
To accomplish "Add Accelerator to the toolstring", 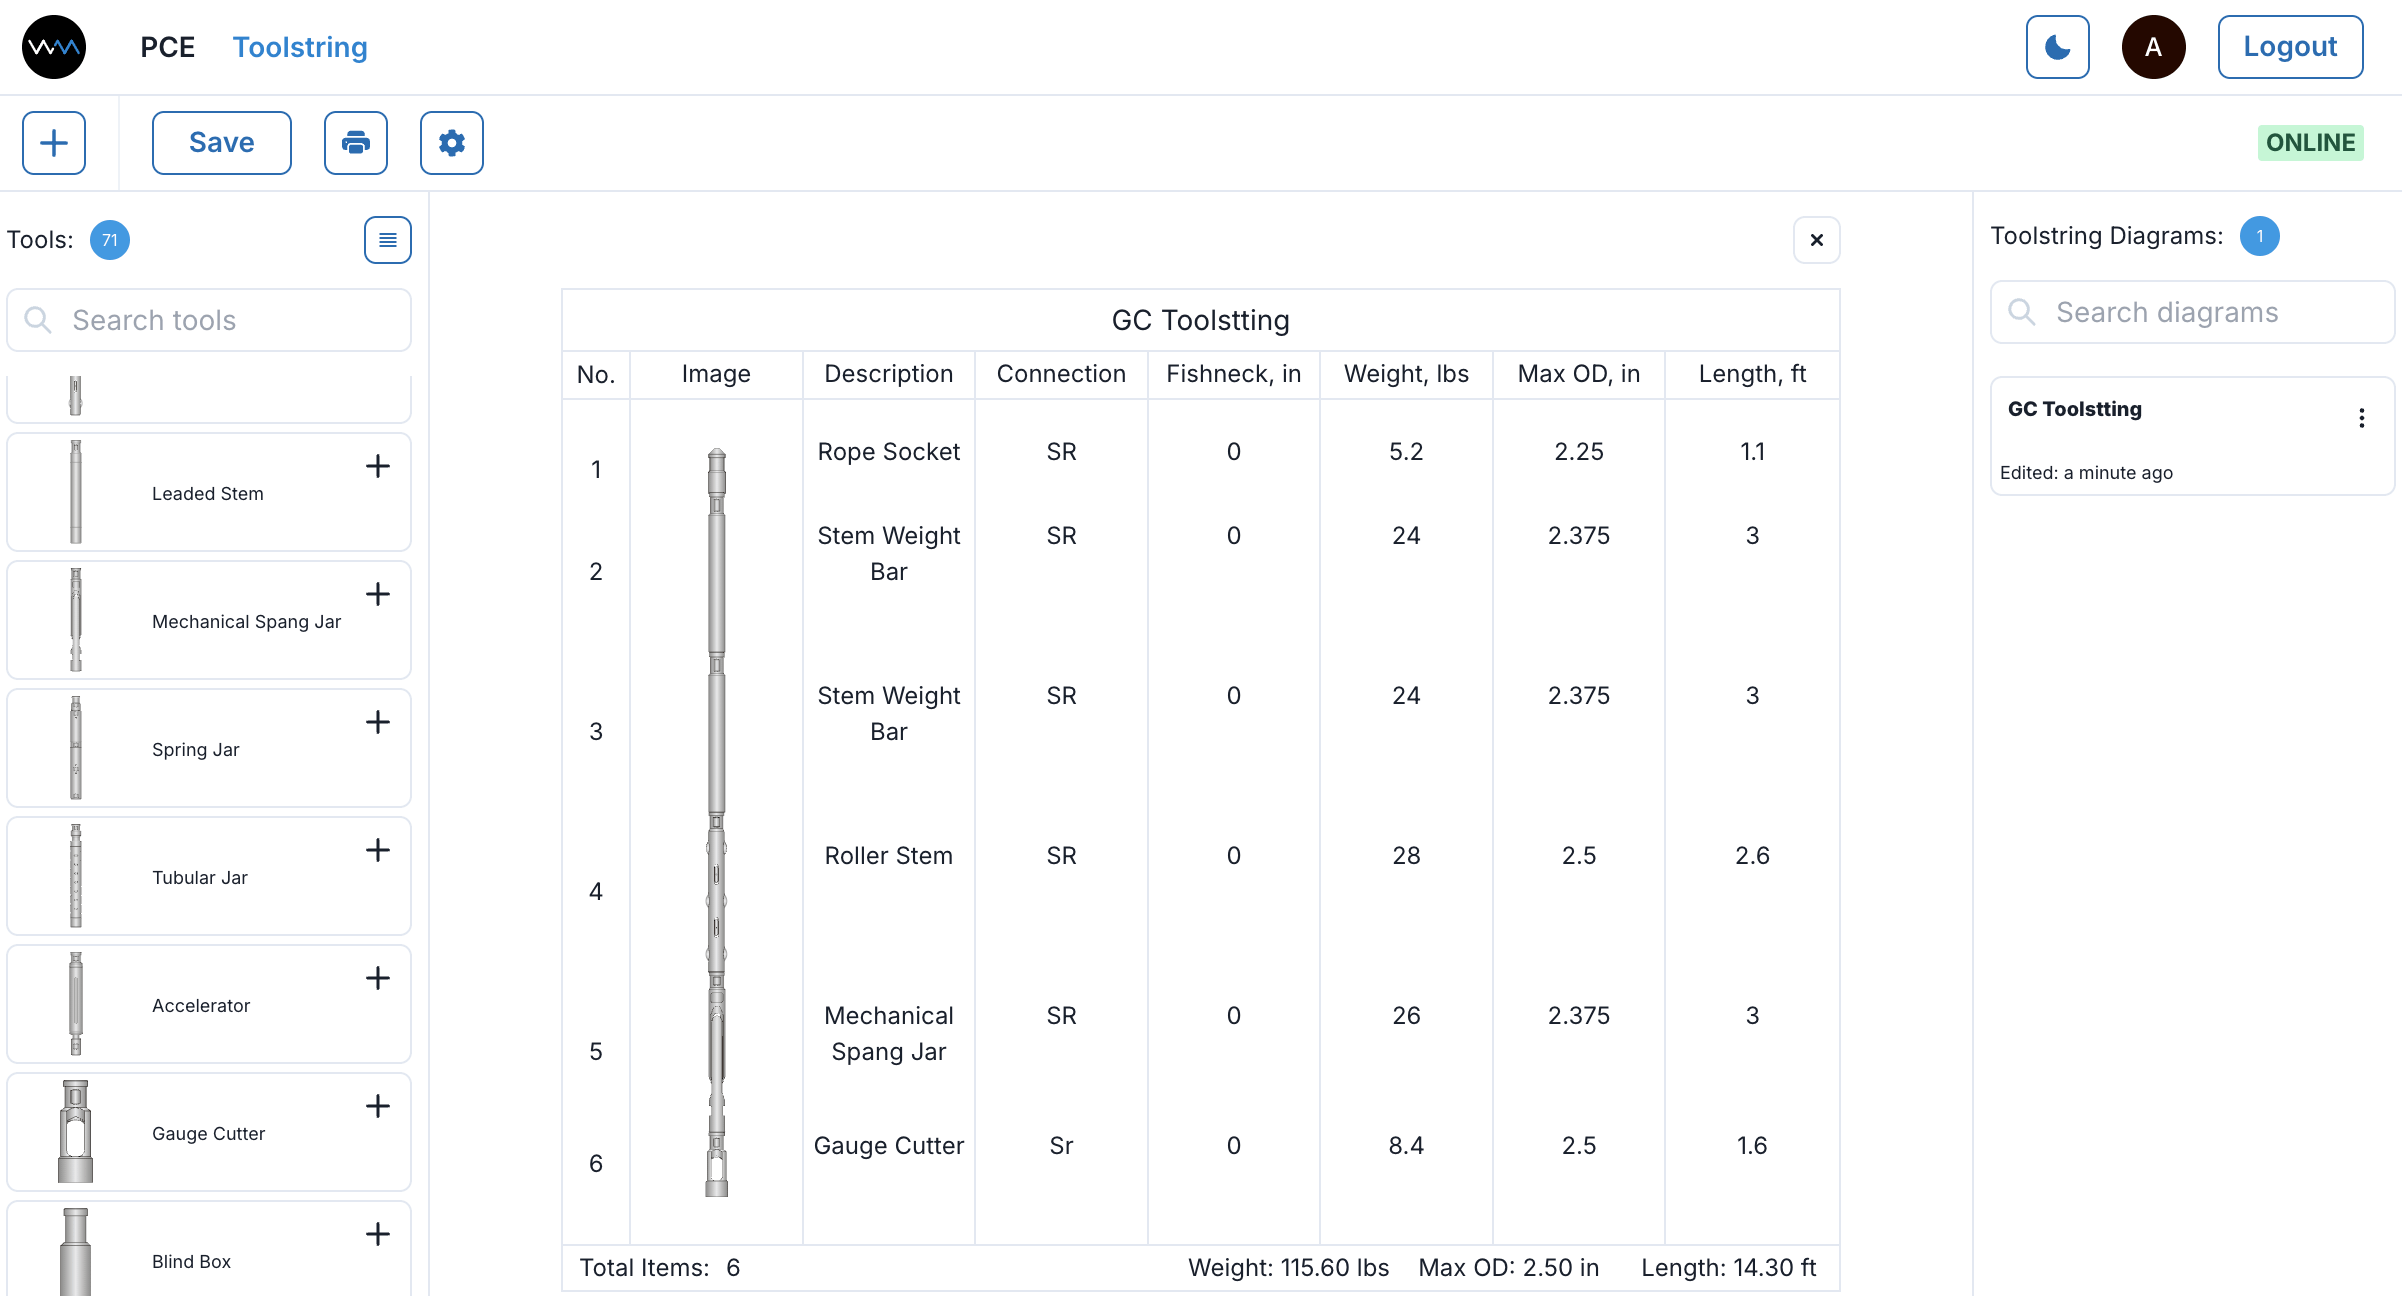I will click(378, 978).
